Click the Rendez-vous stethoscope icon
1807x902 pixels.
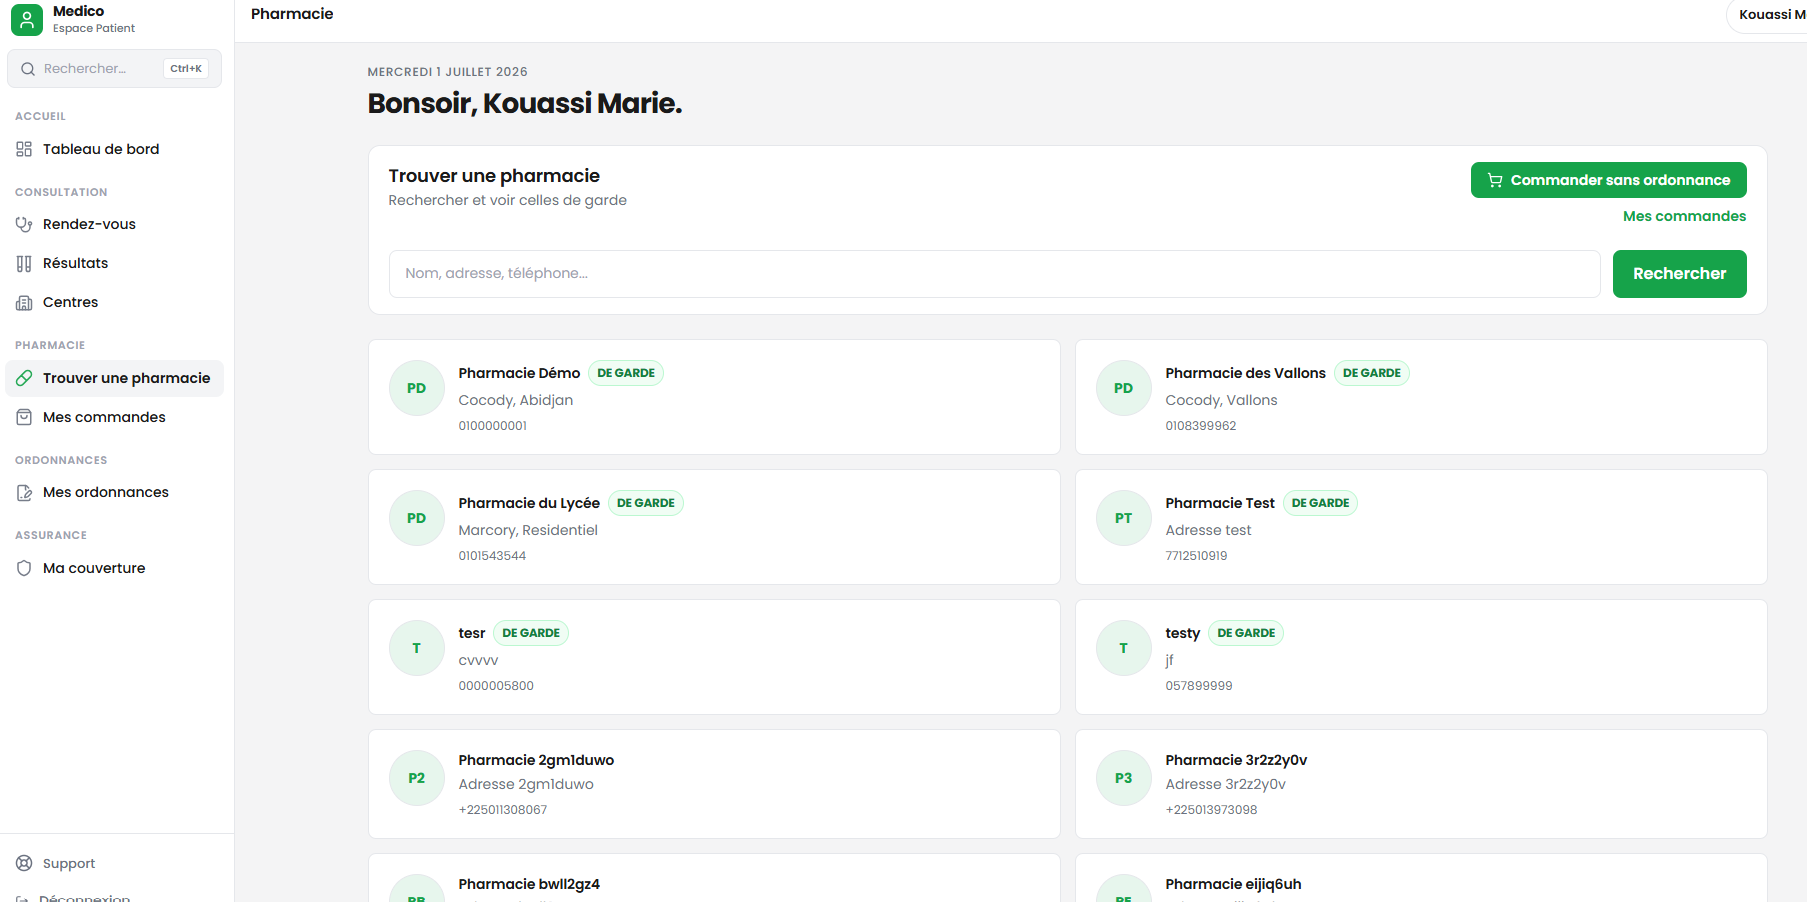tap(24, 224)
